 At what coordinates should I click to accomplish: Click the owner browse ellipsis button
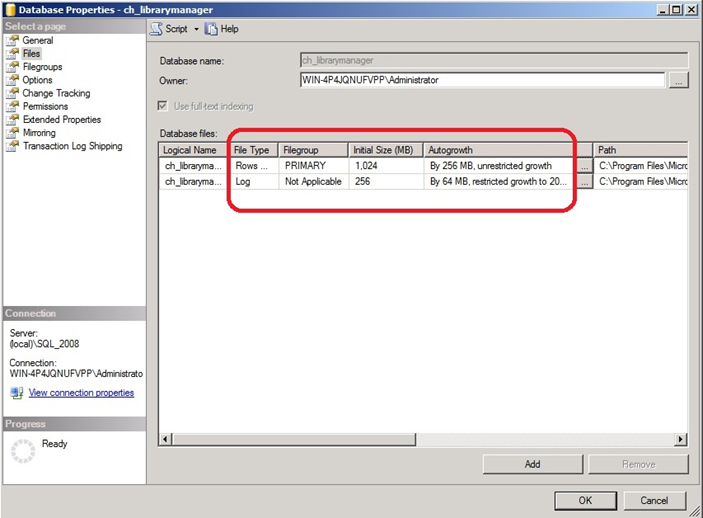tap(678, 81)
